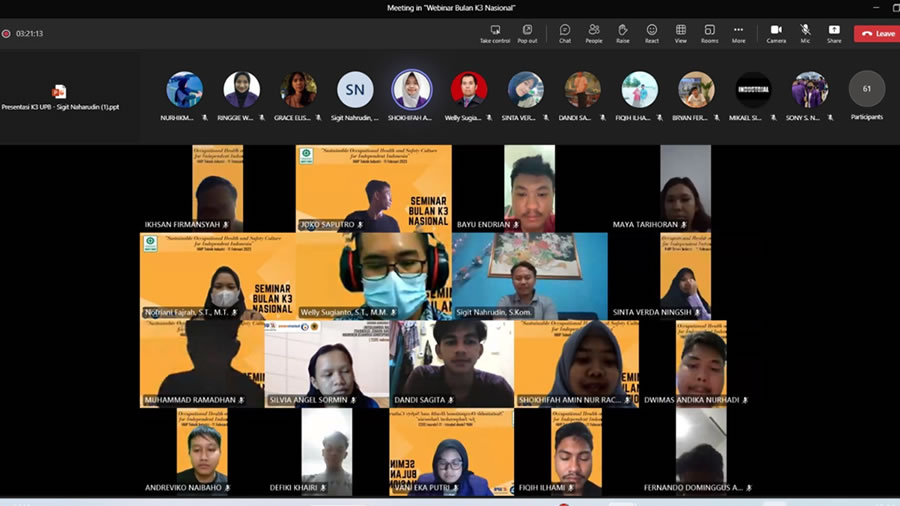The height and width of the screenshot is (506, 900).
Task: Click the INDUSTRIAL avatar of Mikael
Action: pyautogui.click(x=753, y=90)
